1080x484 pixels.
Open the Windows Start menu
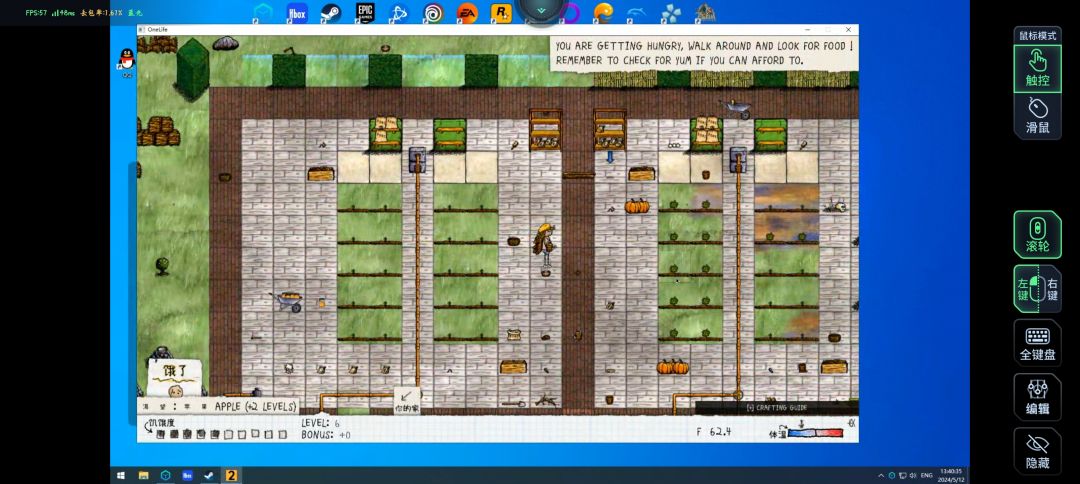[x=121, y=475]
